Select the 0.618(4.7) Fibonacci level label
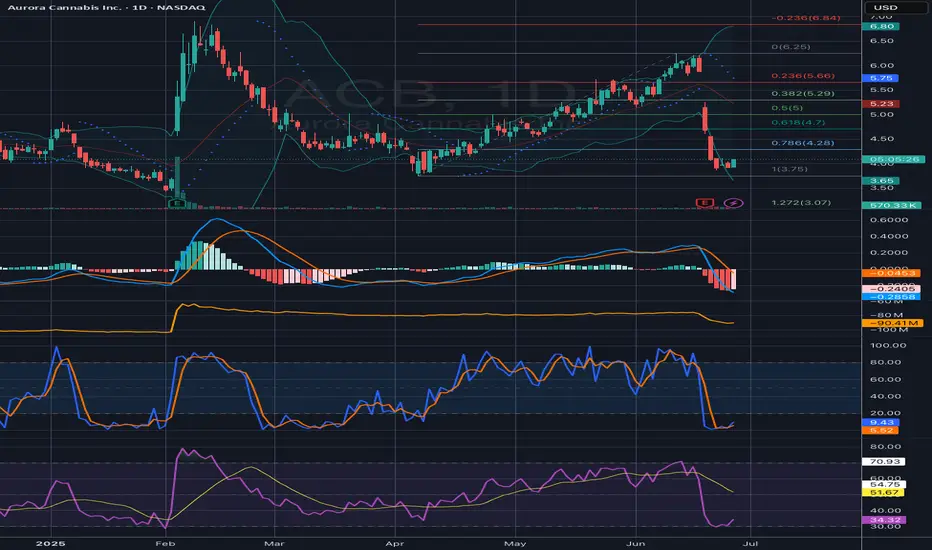 798,122
